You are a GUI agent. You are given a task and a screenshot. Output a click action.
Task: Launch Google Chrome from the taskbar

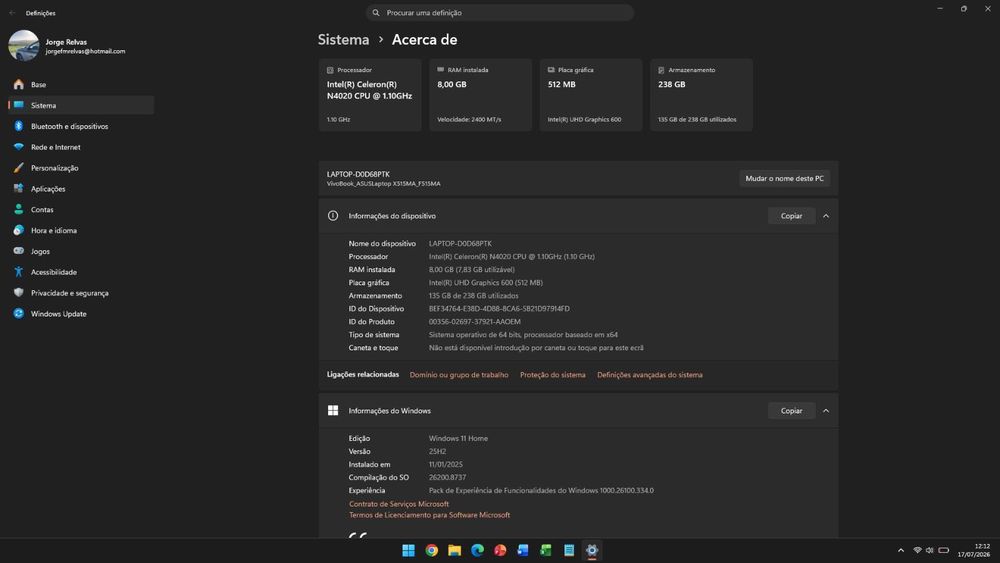pos(432,550)
